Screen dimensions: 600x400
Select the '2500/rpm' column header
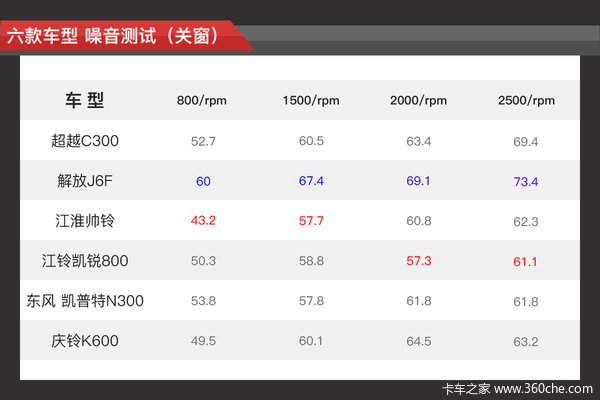527,101
